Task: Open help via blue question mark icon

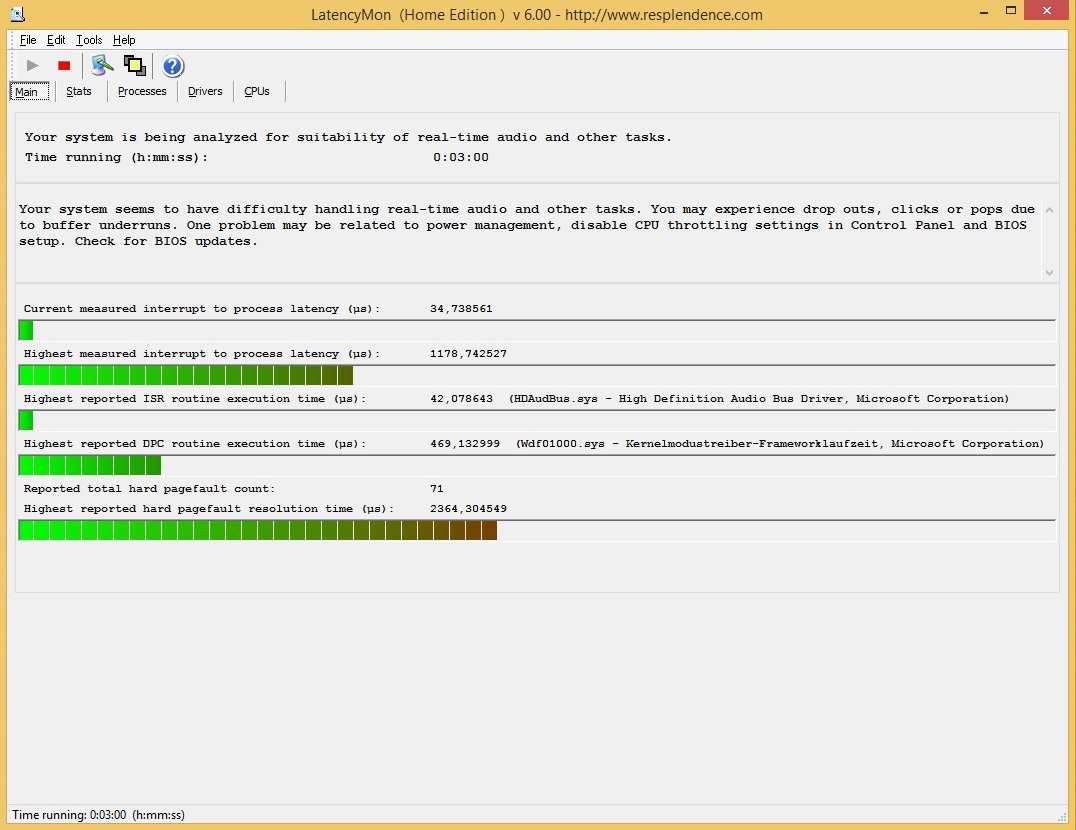Action: (x=172, y=66)
